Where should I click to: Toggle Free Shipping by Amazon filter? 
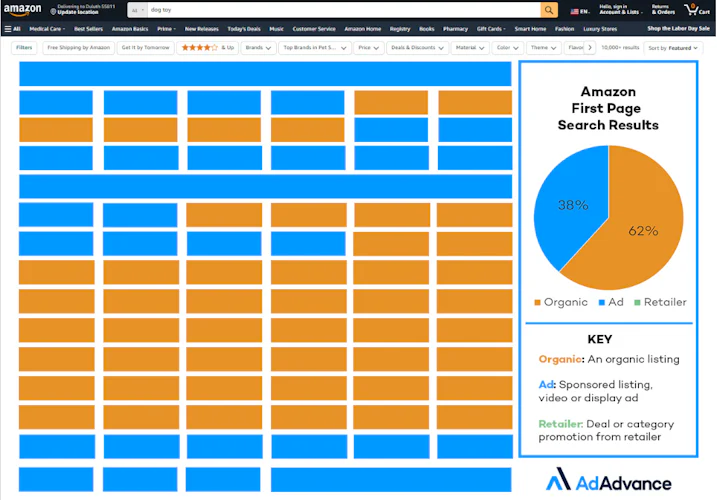pos(79,48)
